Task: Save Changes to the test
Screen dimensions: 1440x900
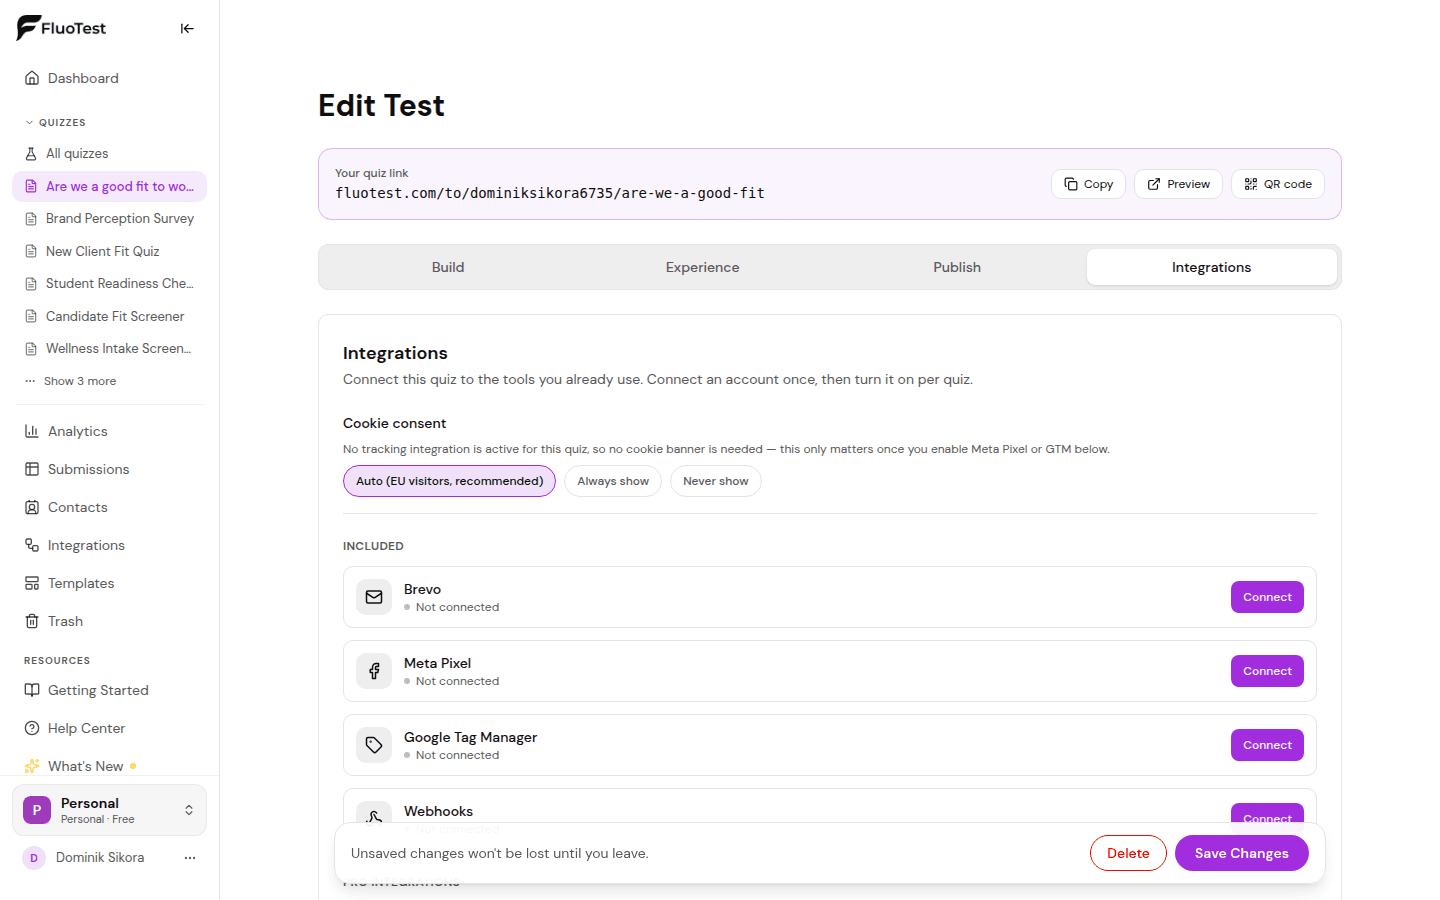Action: tap(1242, 853)
